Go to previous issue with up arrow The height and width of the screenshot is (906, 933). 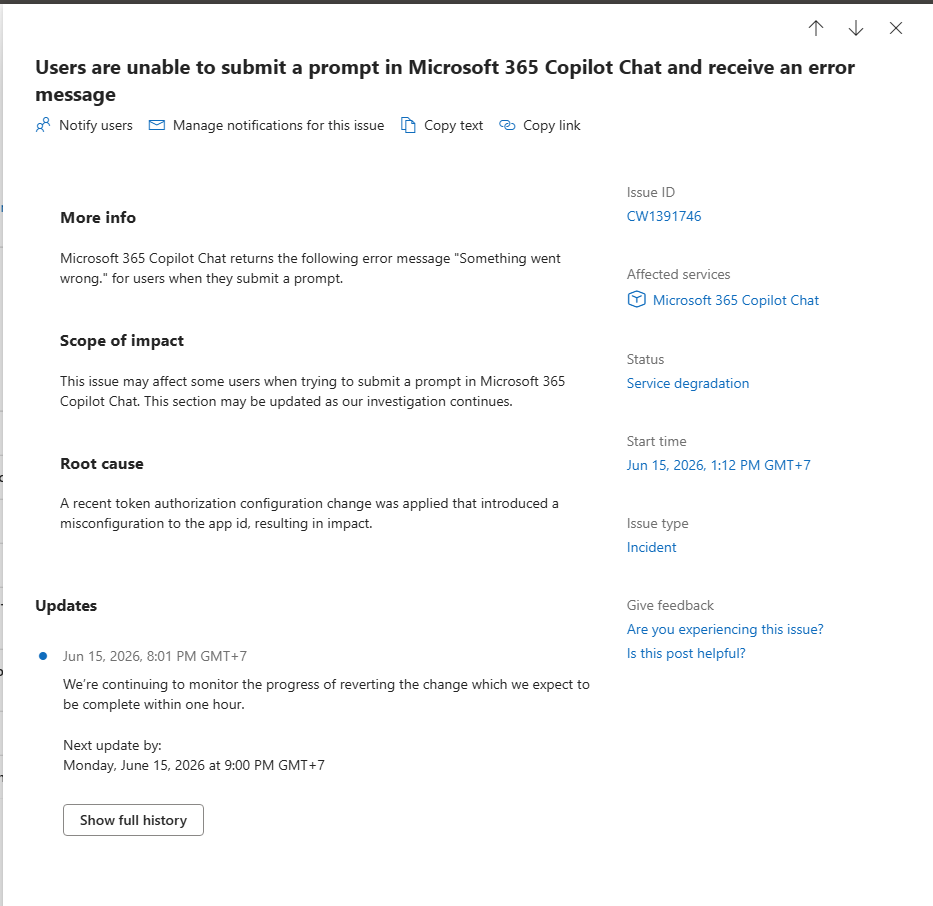click(x=816, y=28)
